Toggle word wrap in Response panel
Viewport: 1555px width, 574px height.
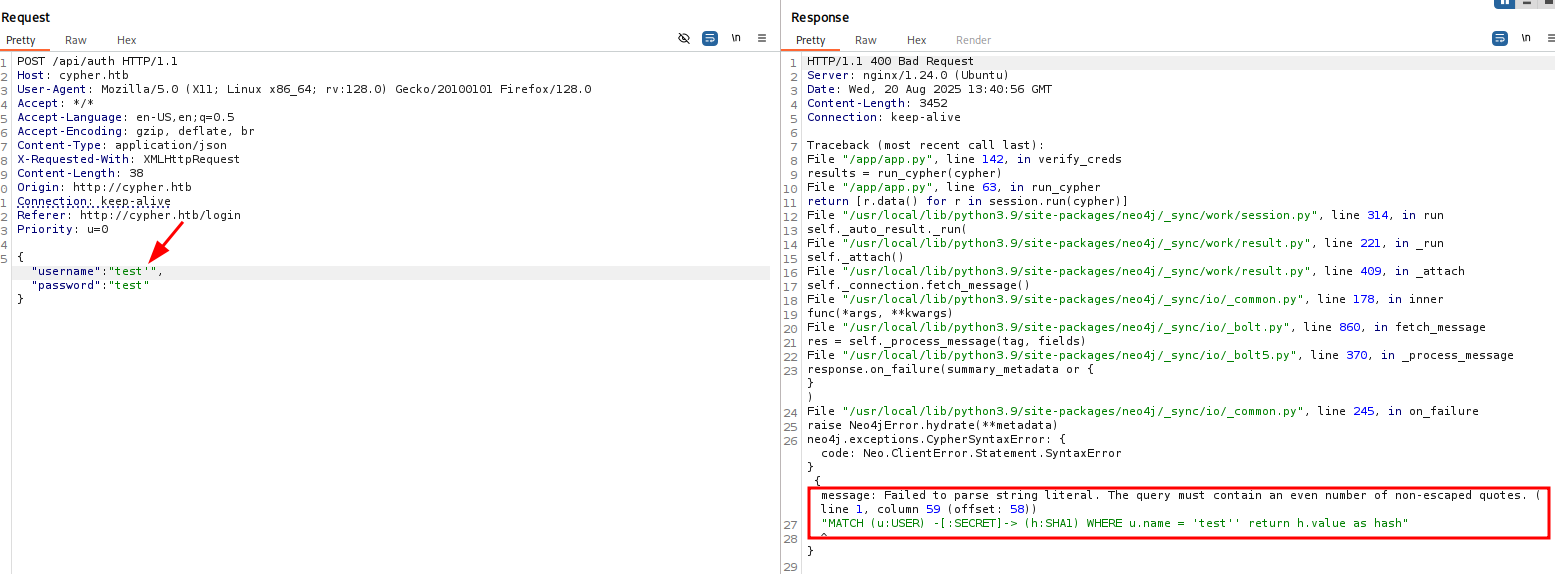coord(1500,38)
